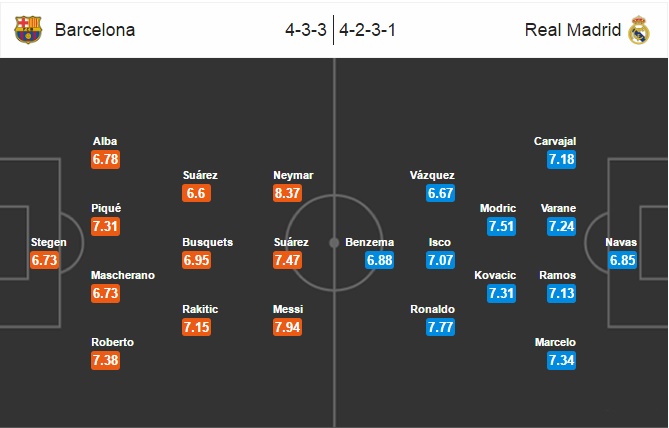Viewport: 669px width, 428px height.
Task: Click Ronaldo's 7.77 rating badge
Action: click(x=440, y=327)
